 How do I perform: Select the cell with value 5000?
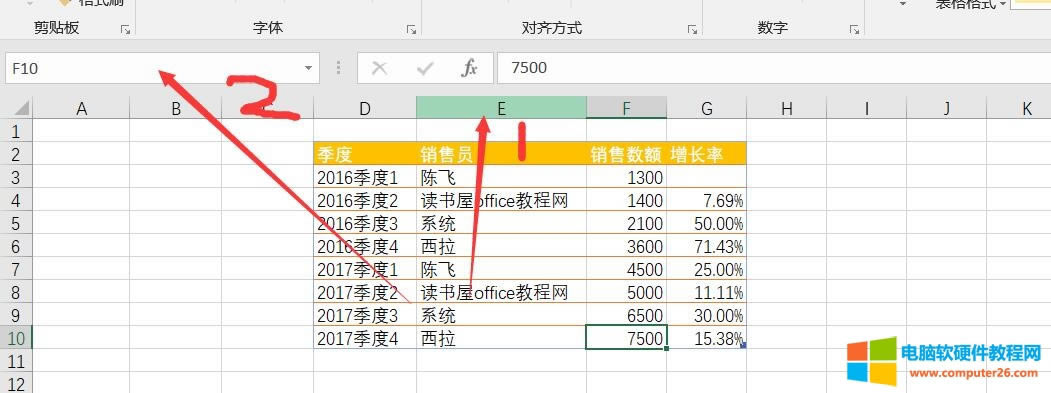pyautogui.click(x=626, y=292)
